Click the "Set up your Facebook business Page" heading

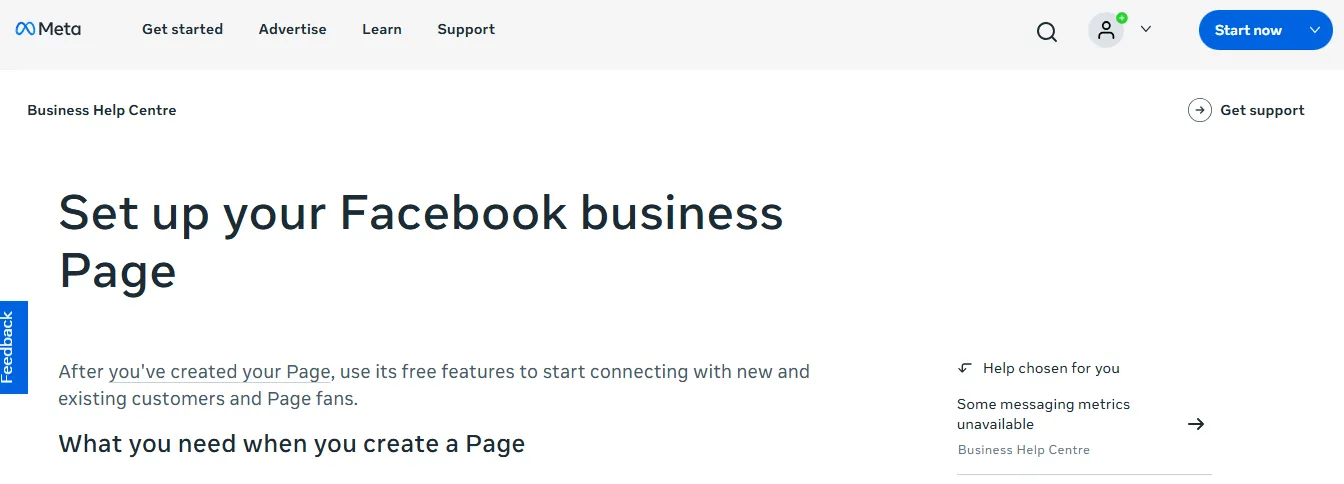coord(420,241)
